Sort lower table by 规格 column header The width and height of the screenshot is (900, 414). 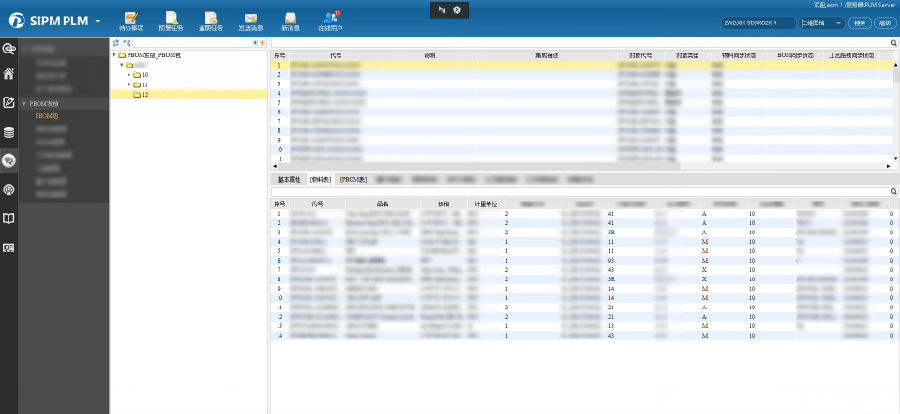click(444, 204)
